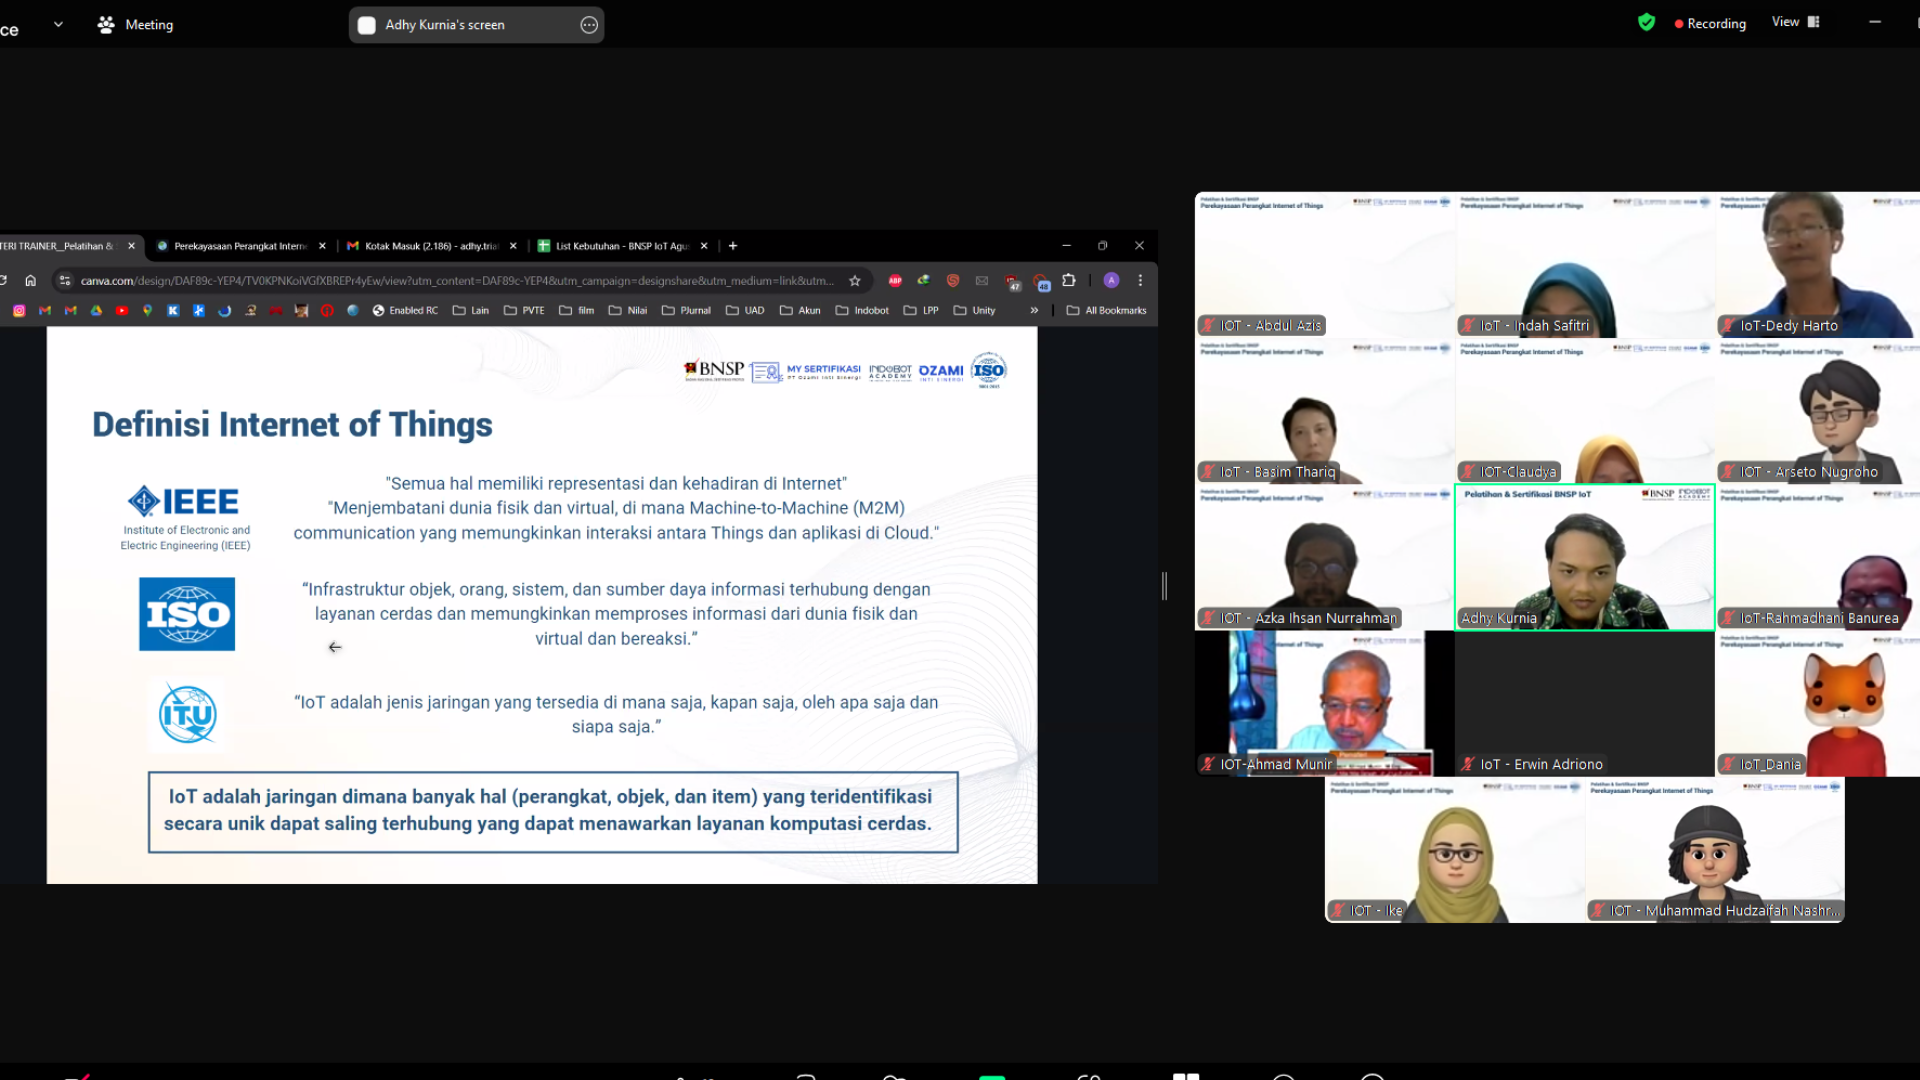Screen dimensions: 1920x1080
Task: Select the Adhy Kurnia's screen tab
Action: (x=476, y=25)
